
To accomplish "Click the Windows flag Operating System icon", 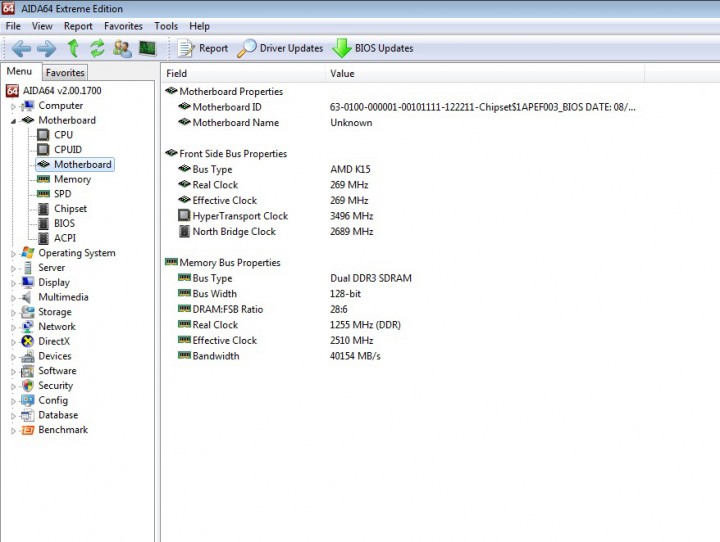I will (x=28, y=253).
